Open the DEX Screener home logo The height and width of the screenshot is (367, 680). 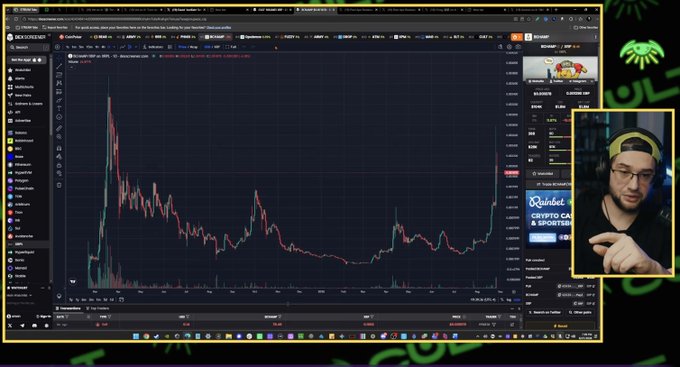(26, 37)
